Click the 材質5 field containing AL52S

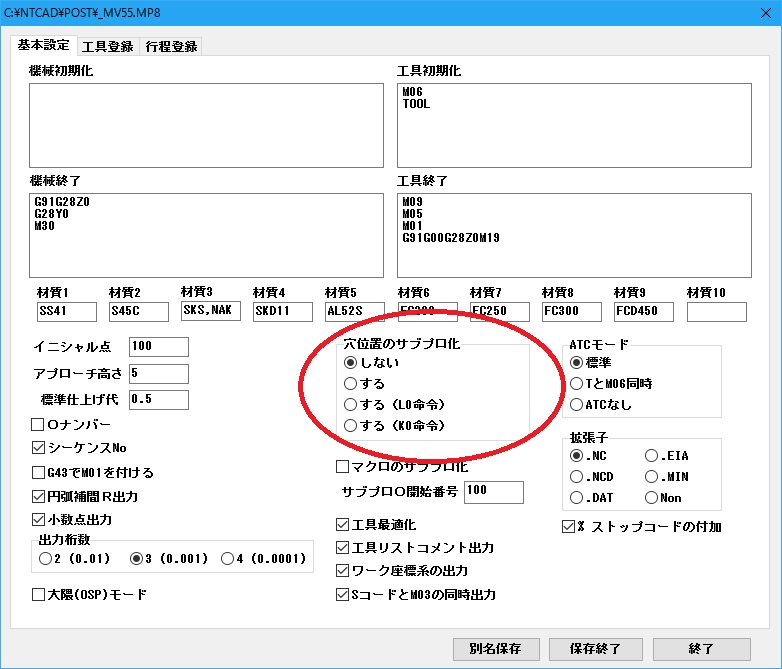tap(355, 311)
